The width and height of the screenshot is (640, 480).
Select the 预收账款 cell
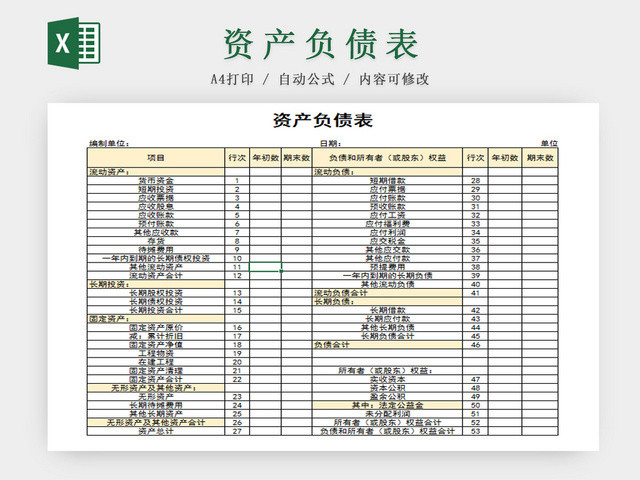[387, 207]
